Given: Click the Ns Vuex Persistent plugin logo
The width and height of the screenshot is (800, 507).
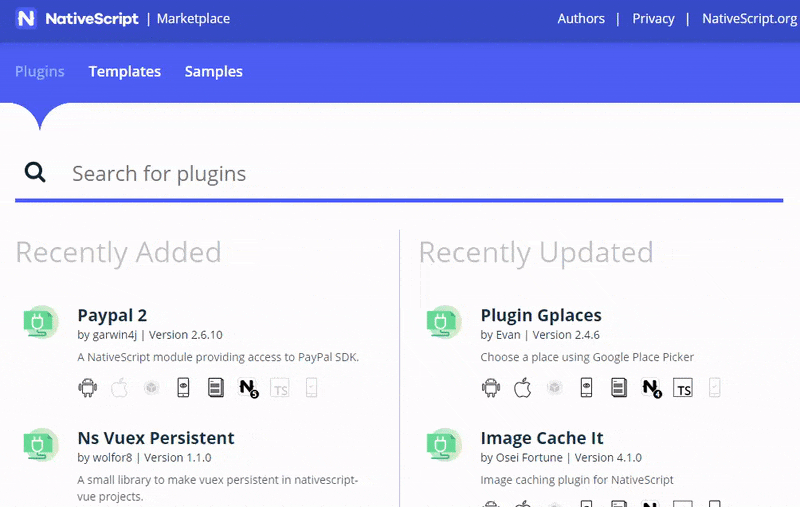Looking at the screenshot, I should [41, 445].
